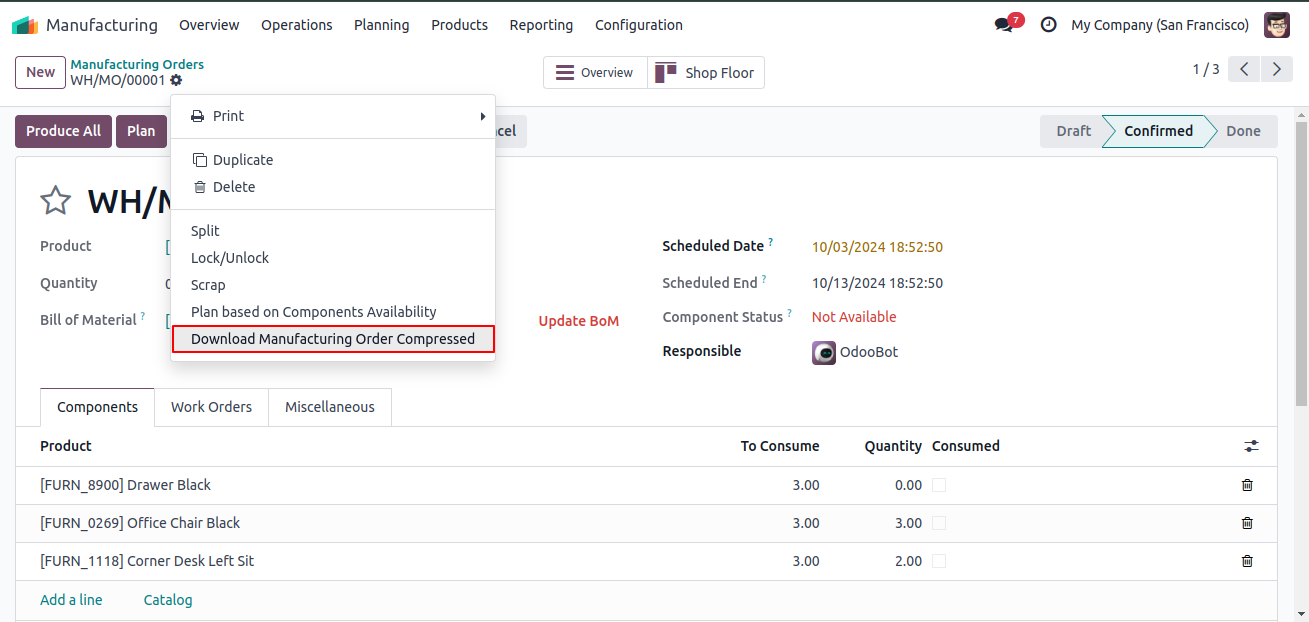Screen dimensions: 1309x622
Task: Click the Produce All button
Action: click(63, 131)
